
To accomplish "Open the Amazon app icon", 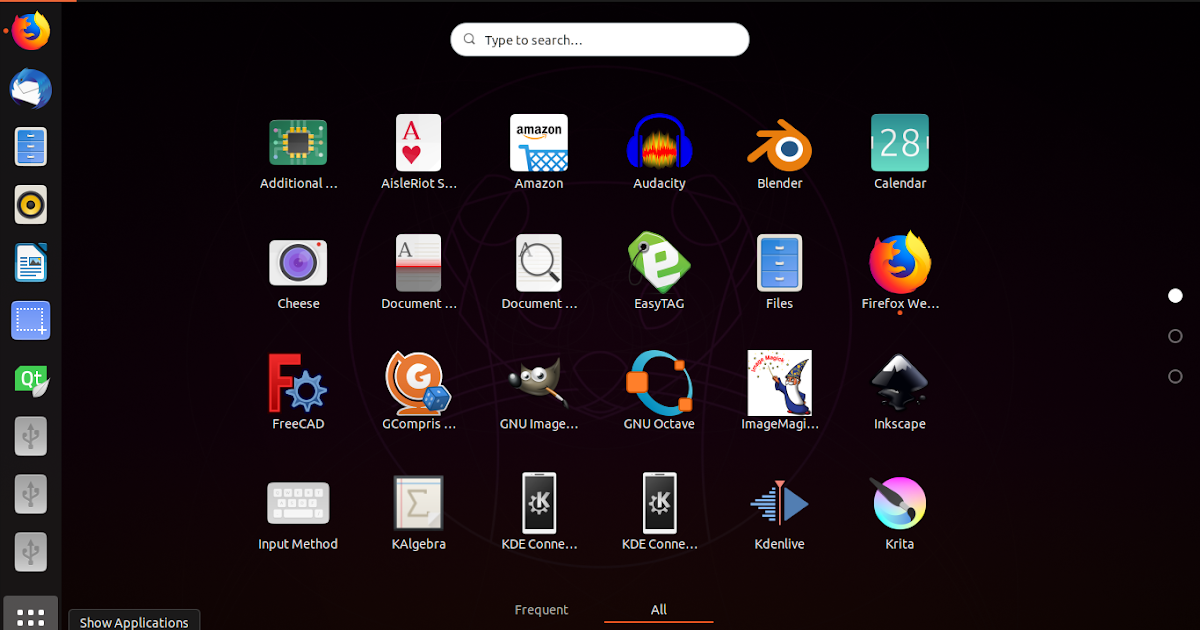I will pyautogui.click(x=539, y=143).
